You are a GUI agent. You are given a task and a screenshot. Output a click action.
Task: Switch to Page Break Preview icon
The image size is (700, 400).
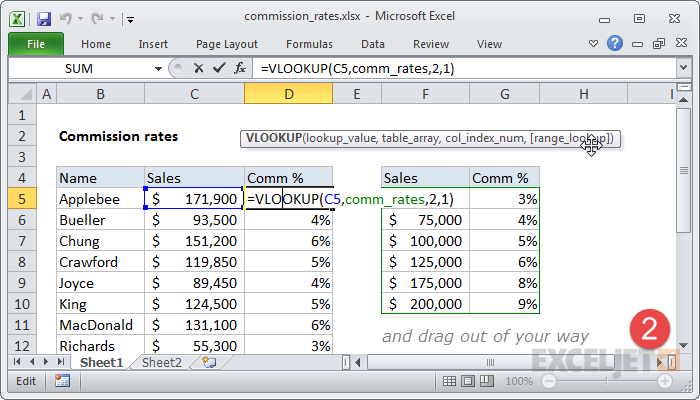[x=487, y=381]
